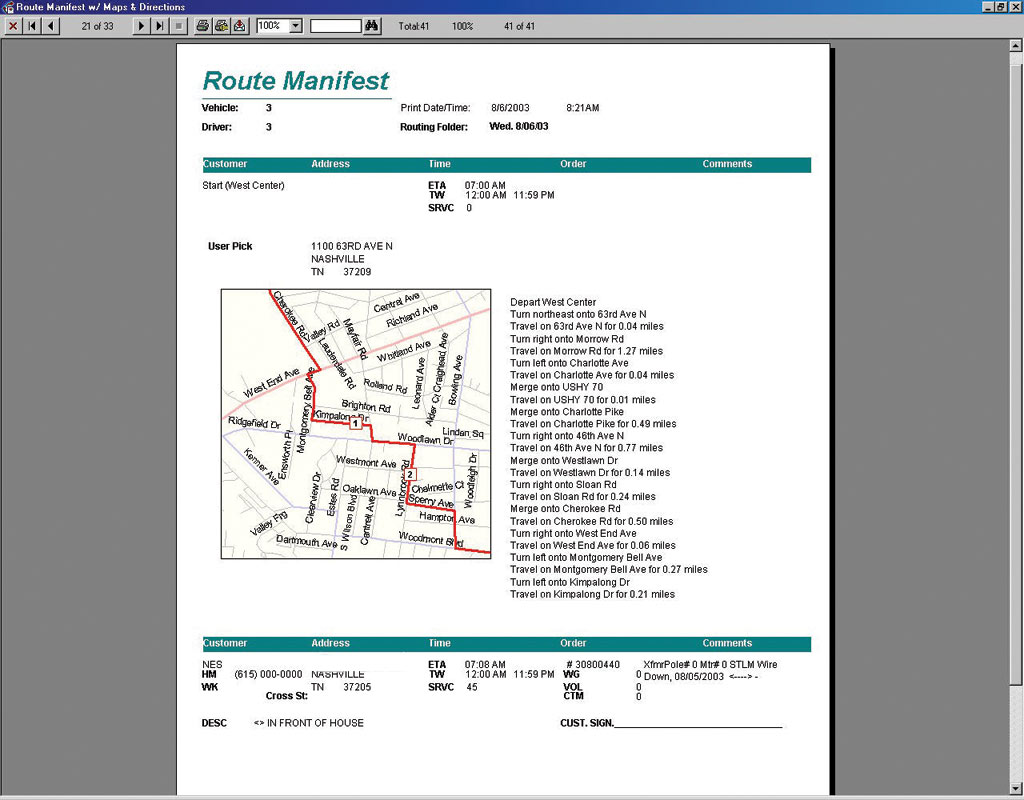
Task: Click the scrollbar up arrow
Action: coord(1016,46)
